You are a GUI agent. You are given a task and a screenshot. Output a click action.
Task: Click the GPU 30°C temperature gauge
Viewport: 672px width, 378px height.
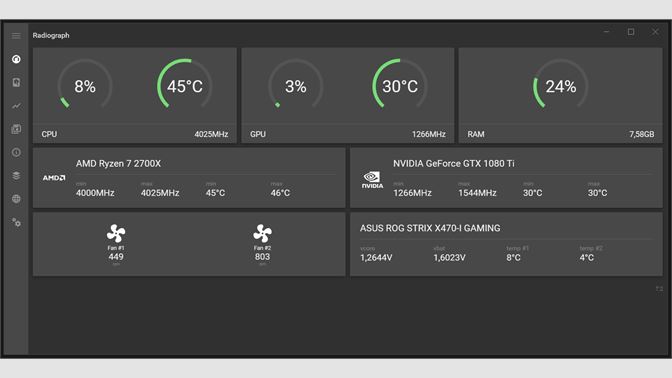(x=400, y=85)
